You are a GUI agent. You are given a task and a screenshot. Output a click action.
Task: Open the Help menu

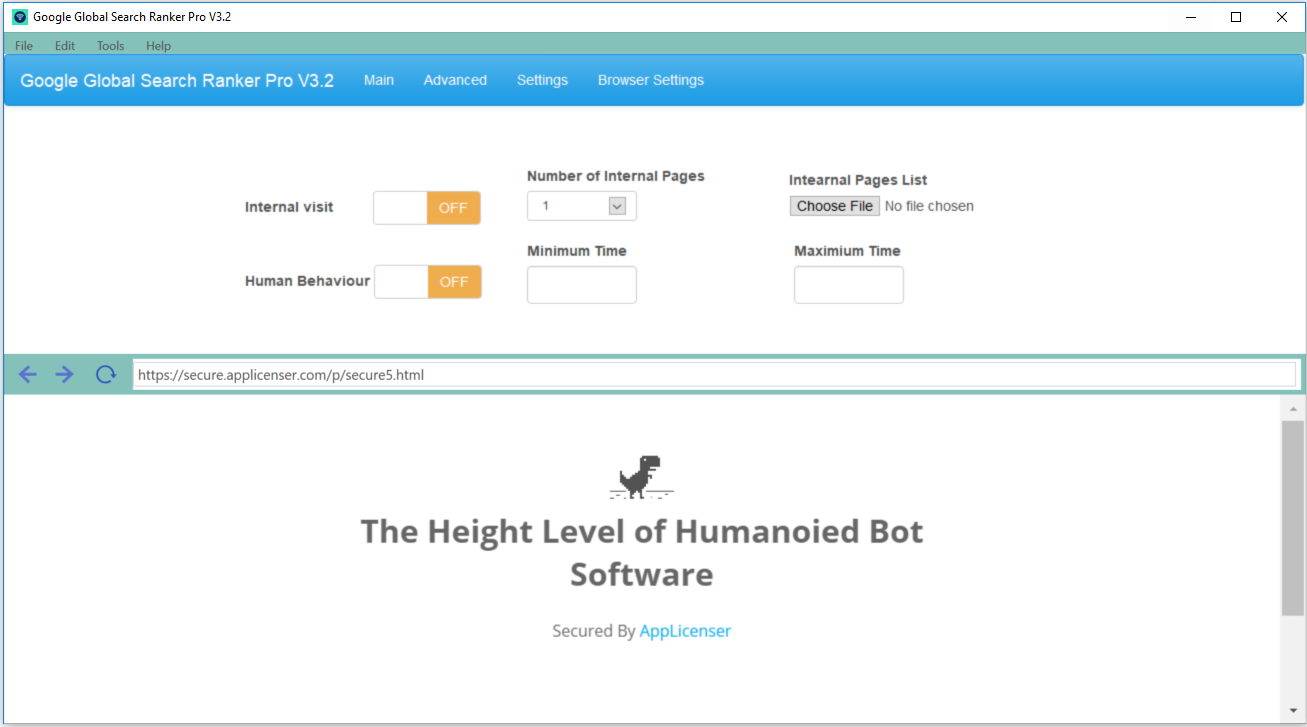tap(158, 46)
